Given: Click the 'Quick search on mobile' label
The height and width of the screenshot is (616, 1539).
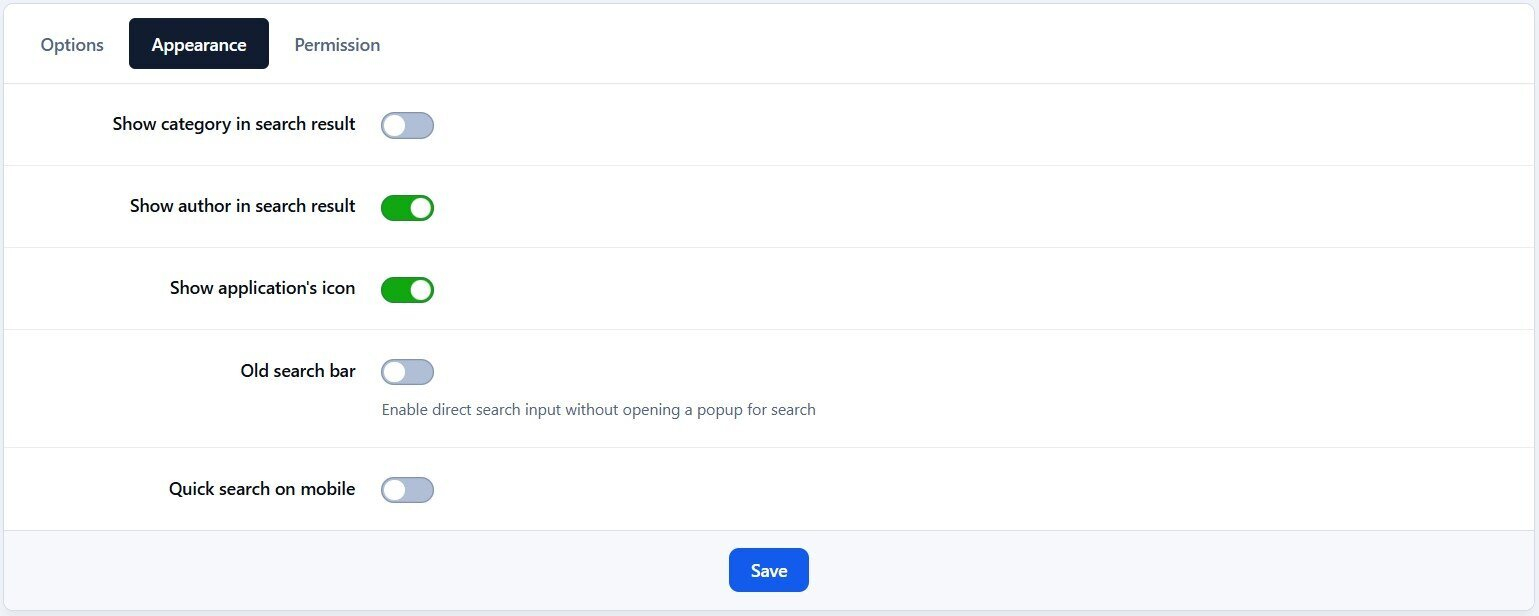Looking at the screenshot, I should (x=262, y=489).
